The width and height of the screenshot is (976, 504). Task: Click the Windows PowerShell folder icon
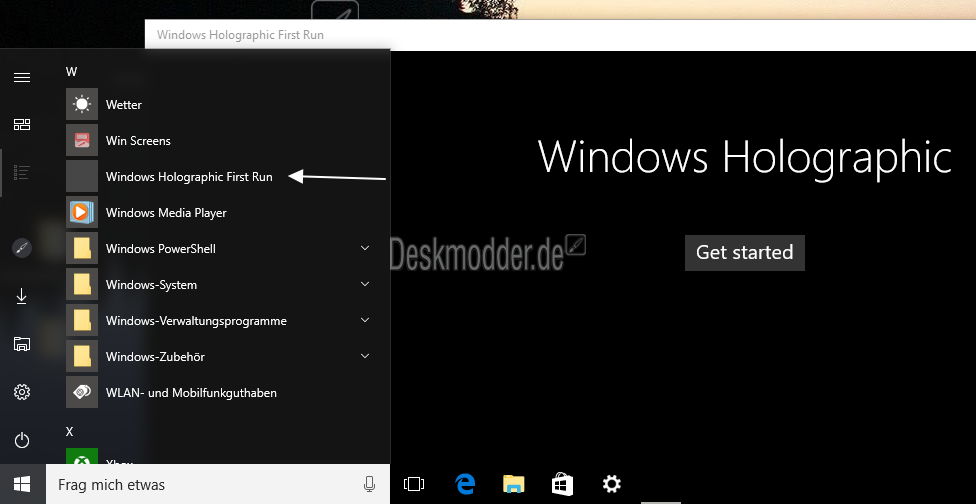(x=82, y=248)
